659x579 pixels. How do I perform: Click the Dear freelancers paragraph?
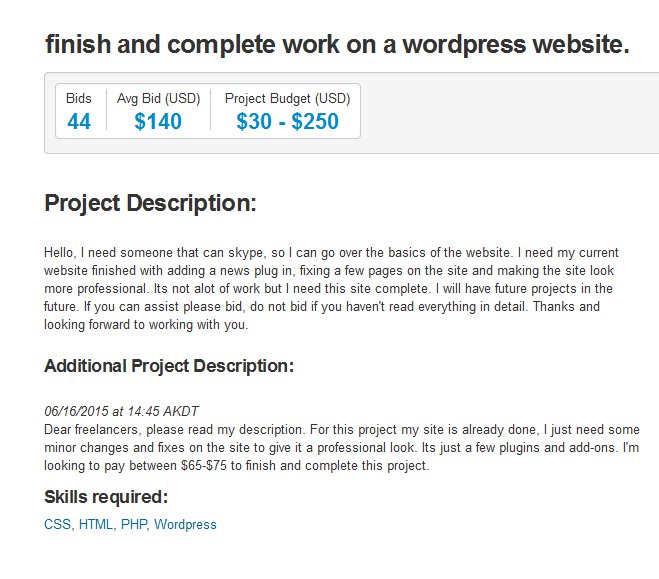342,447
